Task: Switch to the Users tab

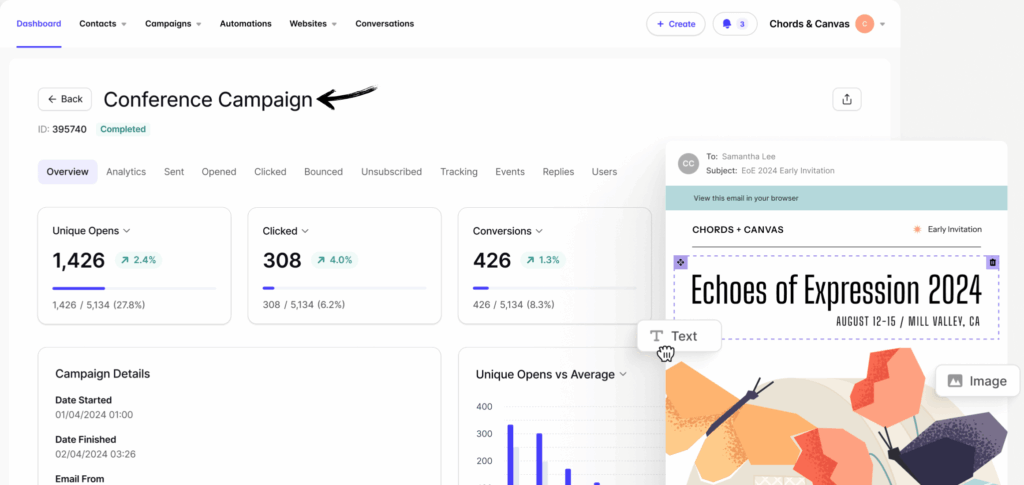Action: pos(604,172)
